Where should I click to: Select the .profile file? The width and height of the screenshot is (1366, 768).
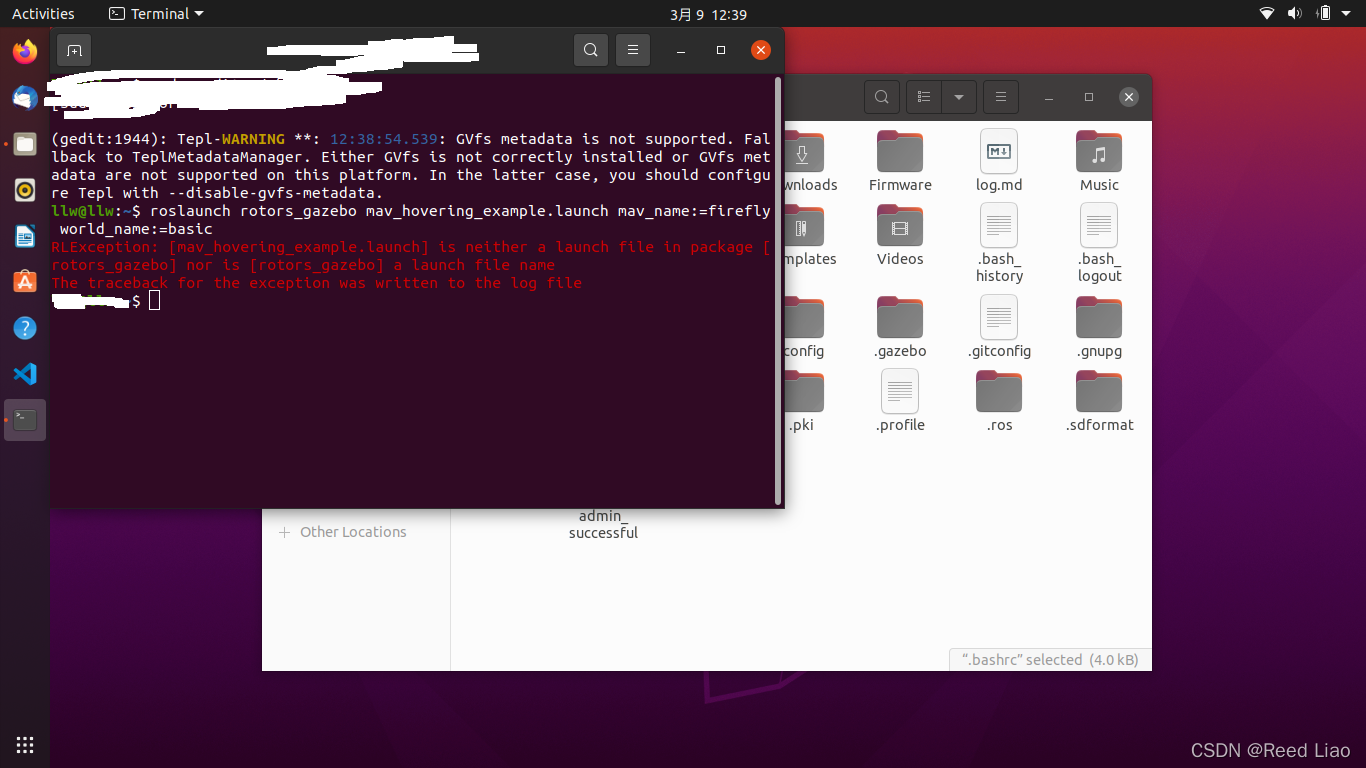pos(900,401)
